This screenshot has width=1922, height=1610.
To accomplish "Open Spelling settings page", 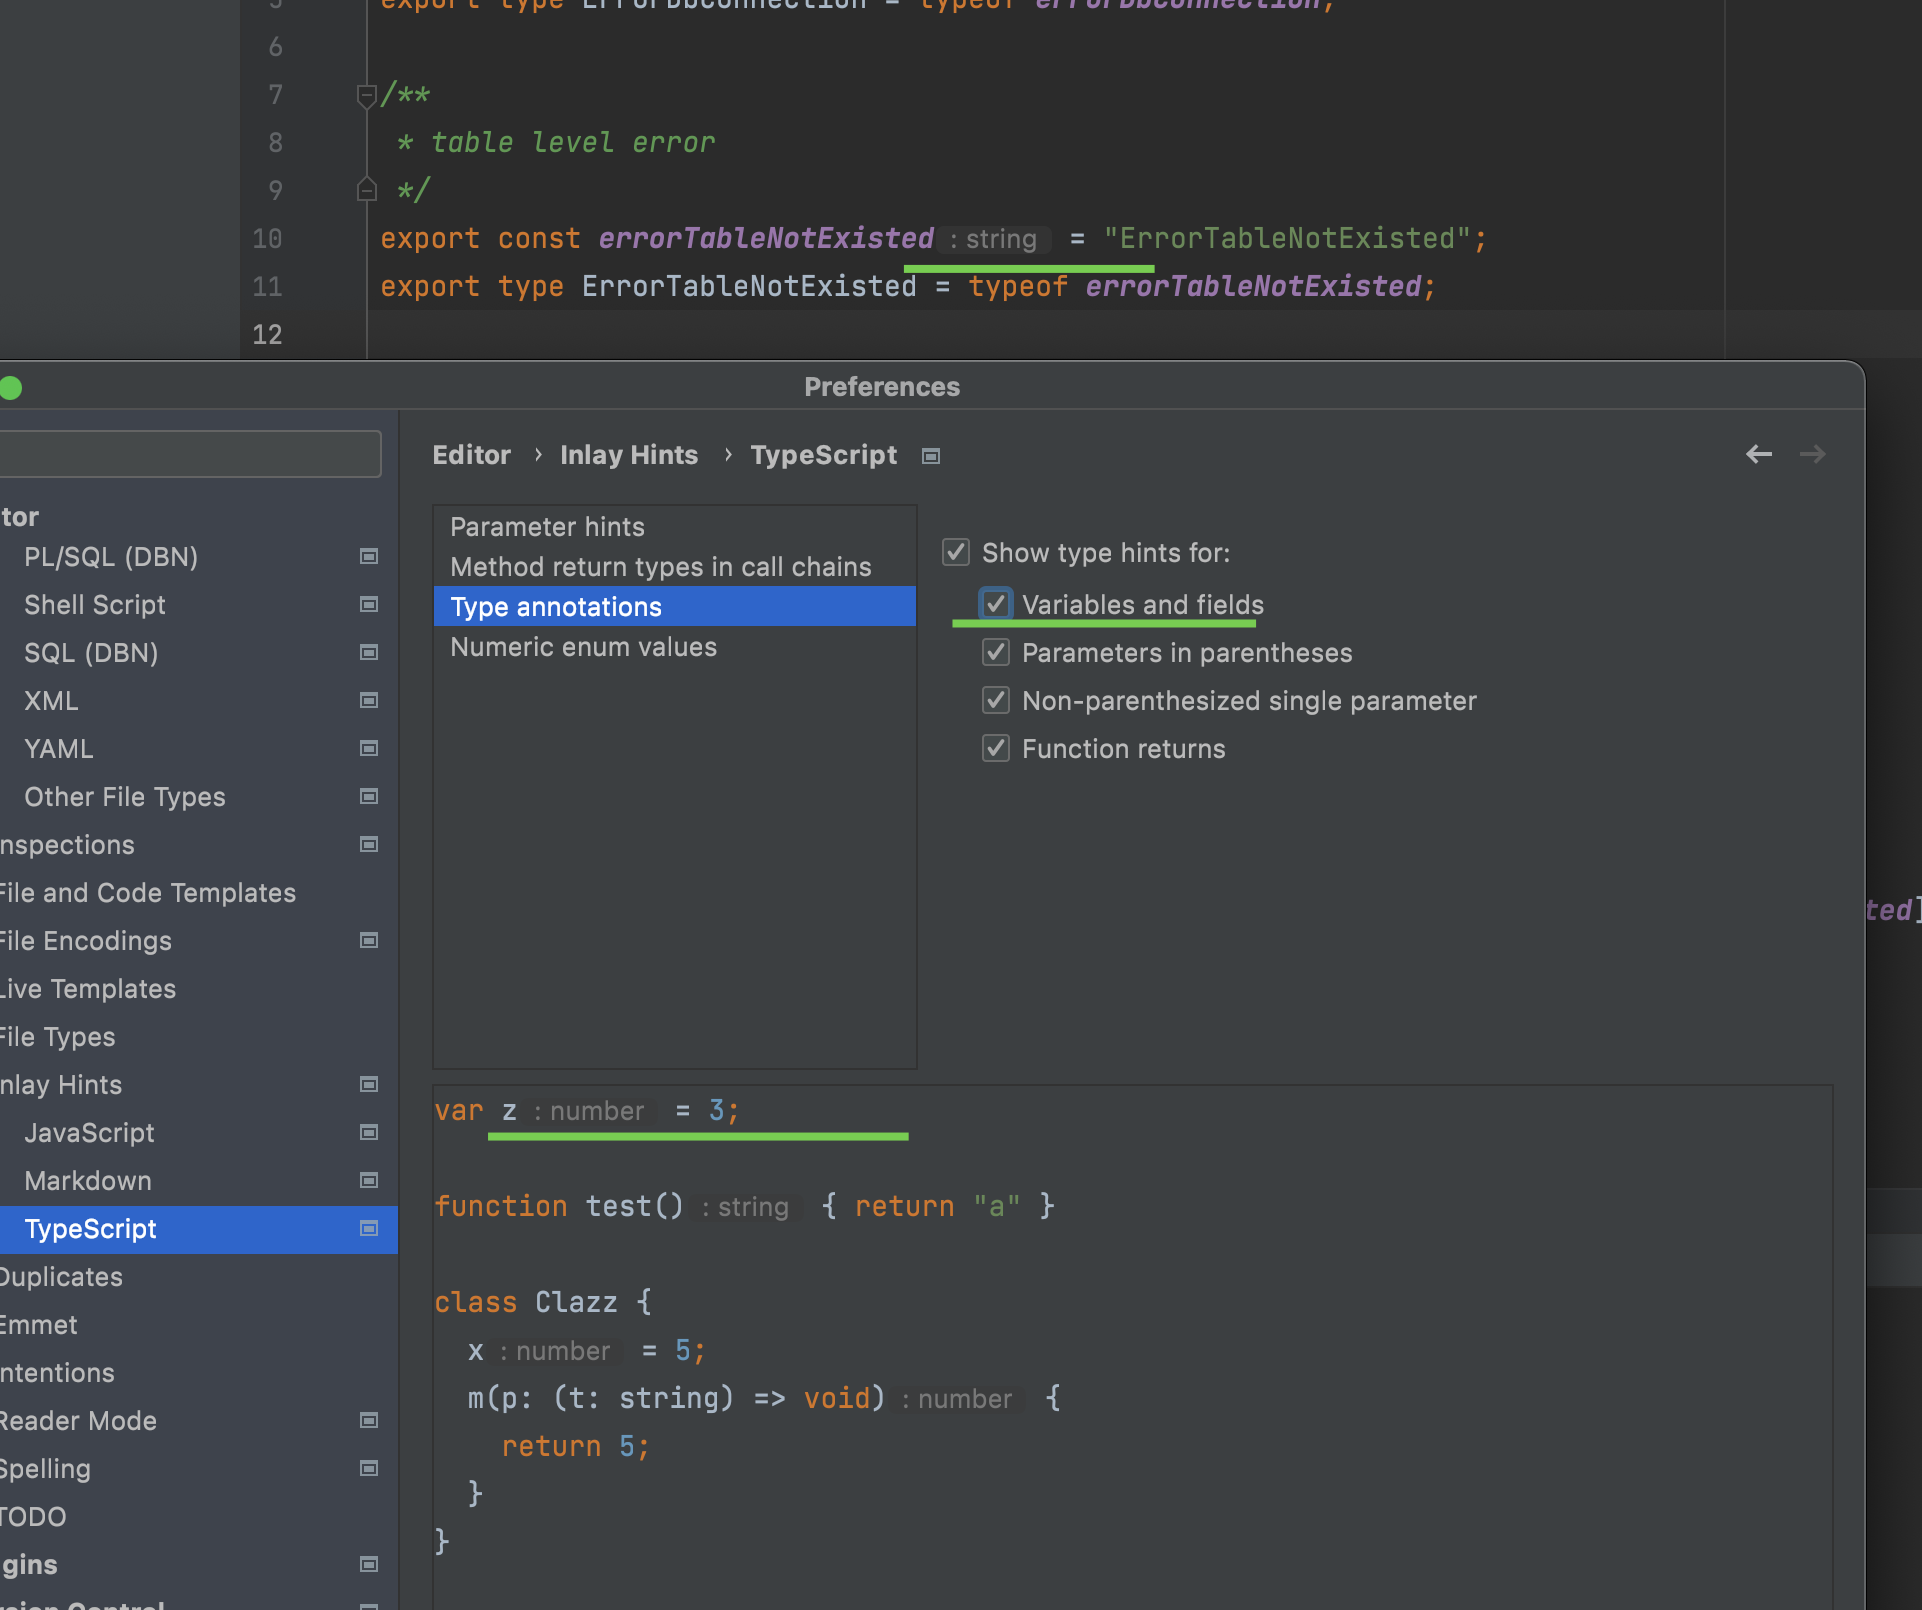I will (45, 1469).
